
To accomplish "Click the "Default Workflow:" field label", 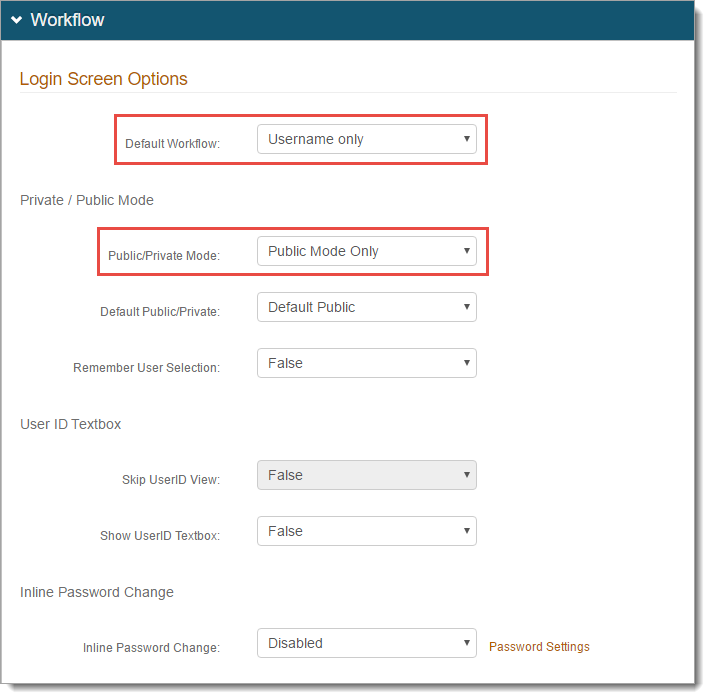I will pyautogui.click(x=172, y=144).
